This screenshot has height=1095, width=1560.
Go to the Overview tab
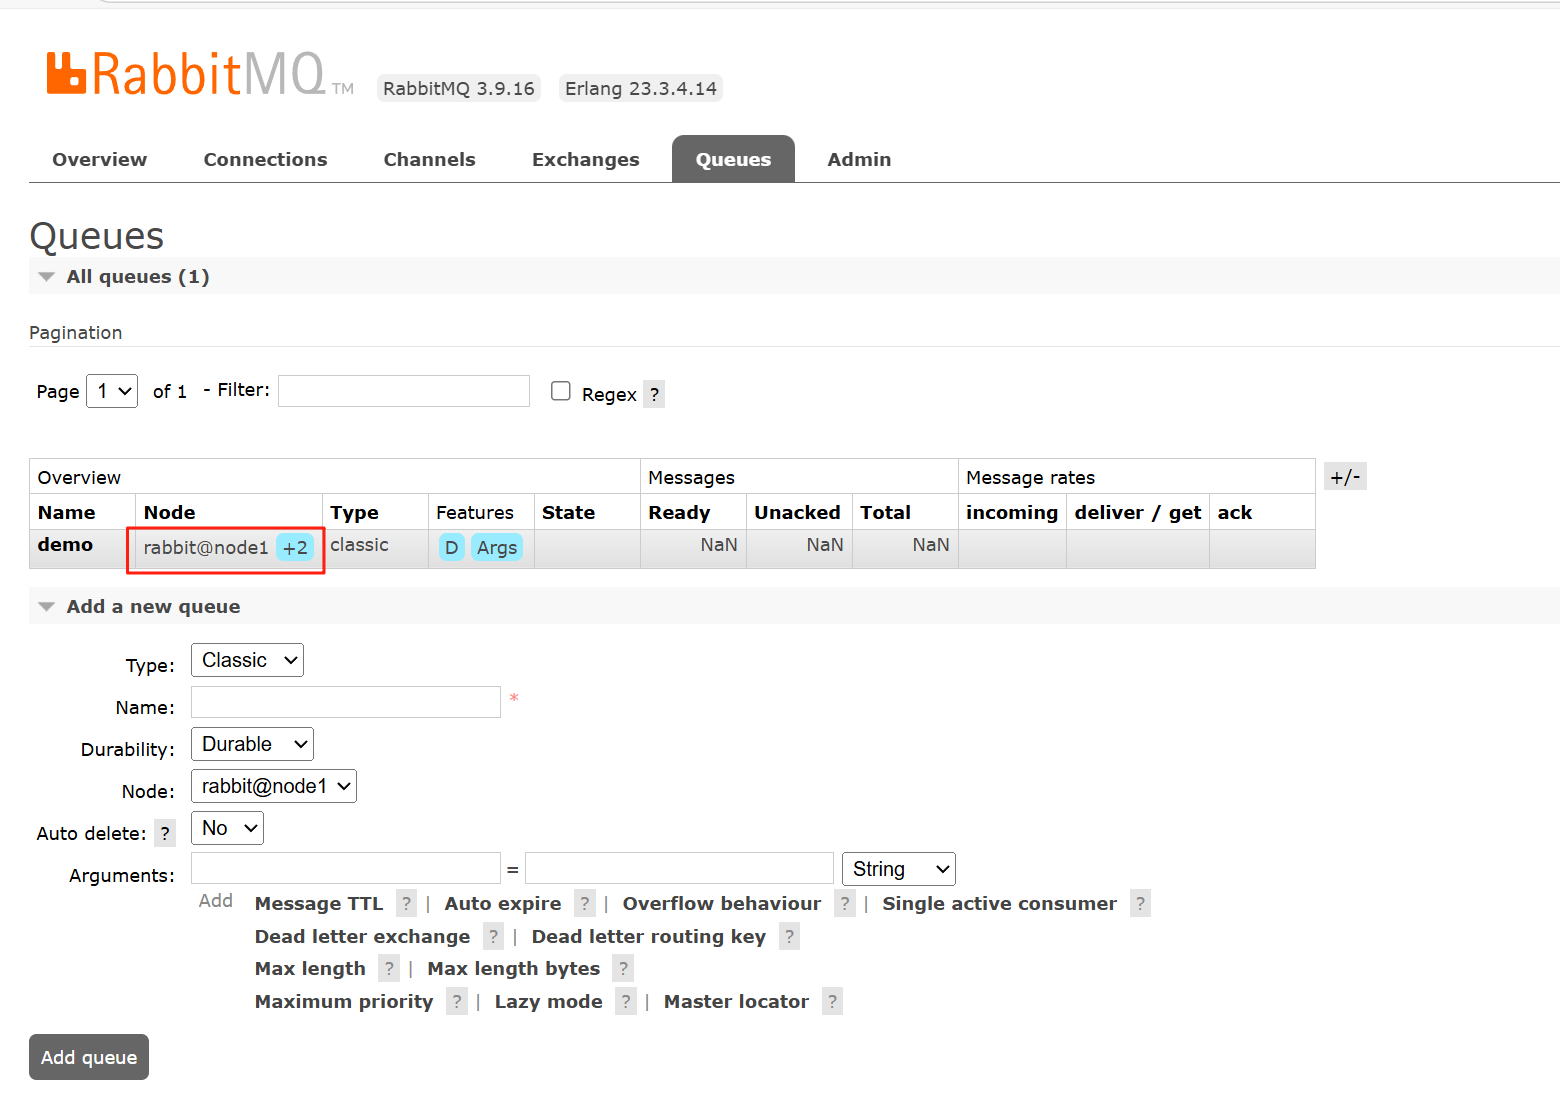click(100, 159)
